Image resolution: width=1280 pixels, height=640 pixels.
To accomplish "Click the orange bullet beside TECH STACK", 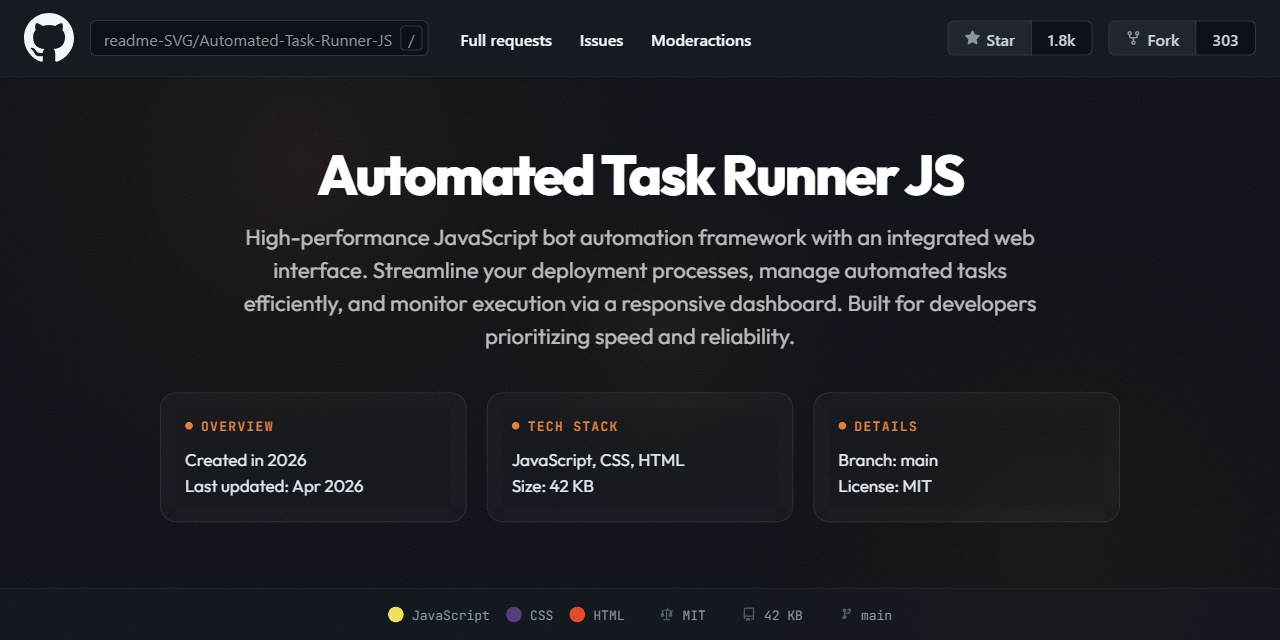I will click(515, 426).
